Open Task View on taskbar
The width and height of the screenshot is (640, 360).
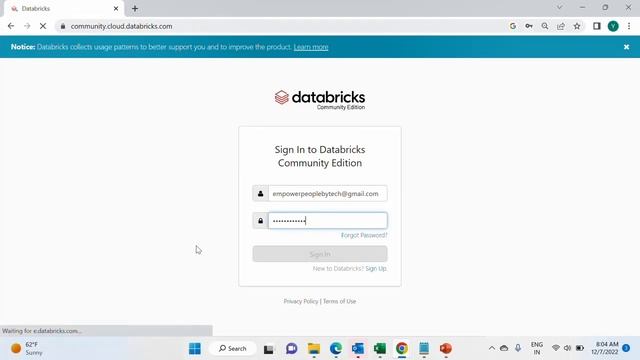tap(269, 349)
